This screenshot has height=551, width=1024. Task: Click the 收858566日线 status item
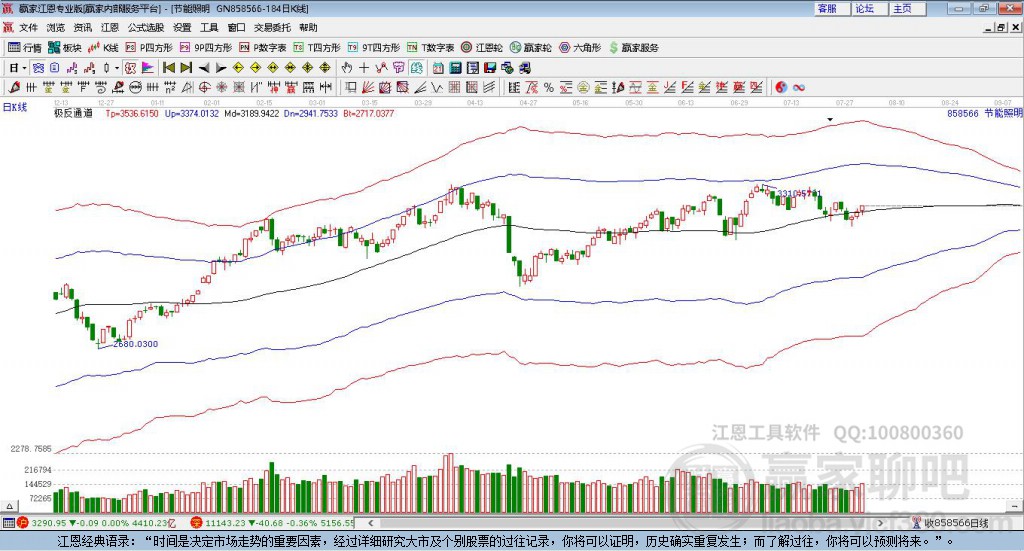[x=950, y=523]
